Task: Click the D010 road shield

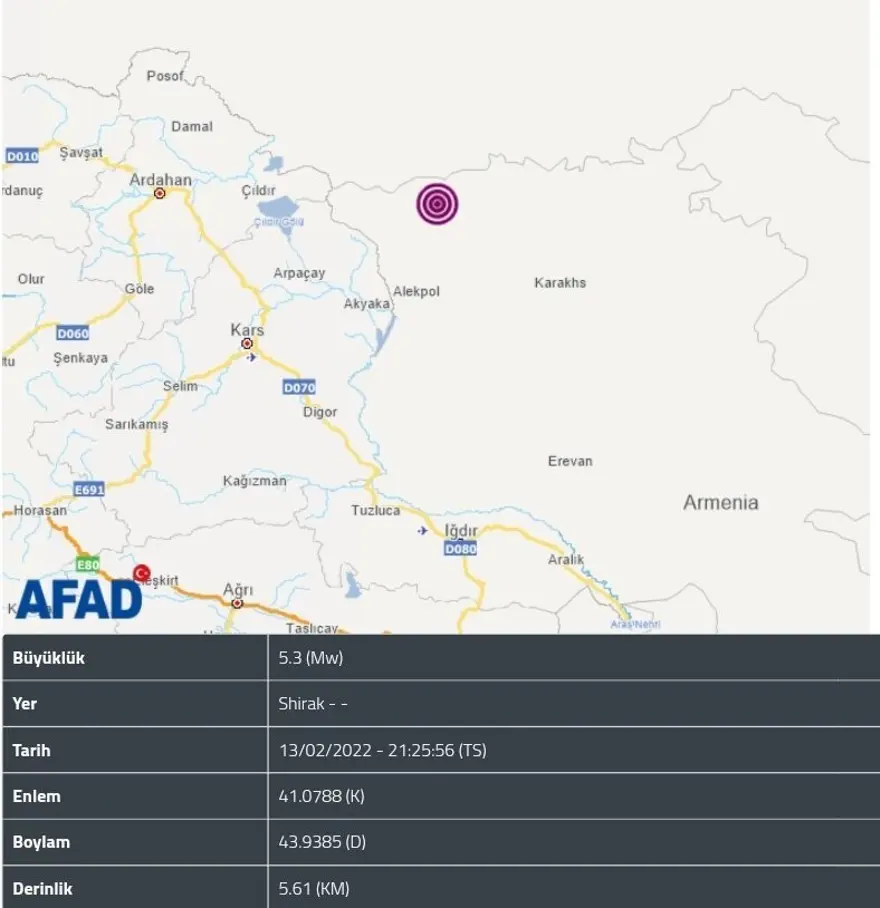Action: tap(22, 156)
